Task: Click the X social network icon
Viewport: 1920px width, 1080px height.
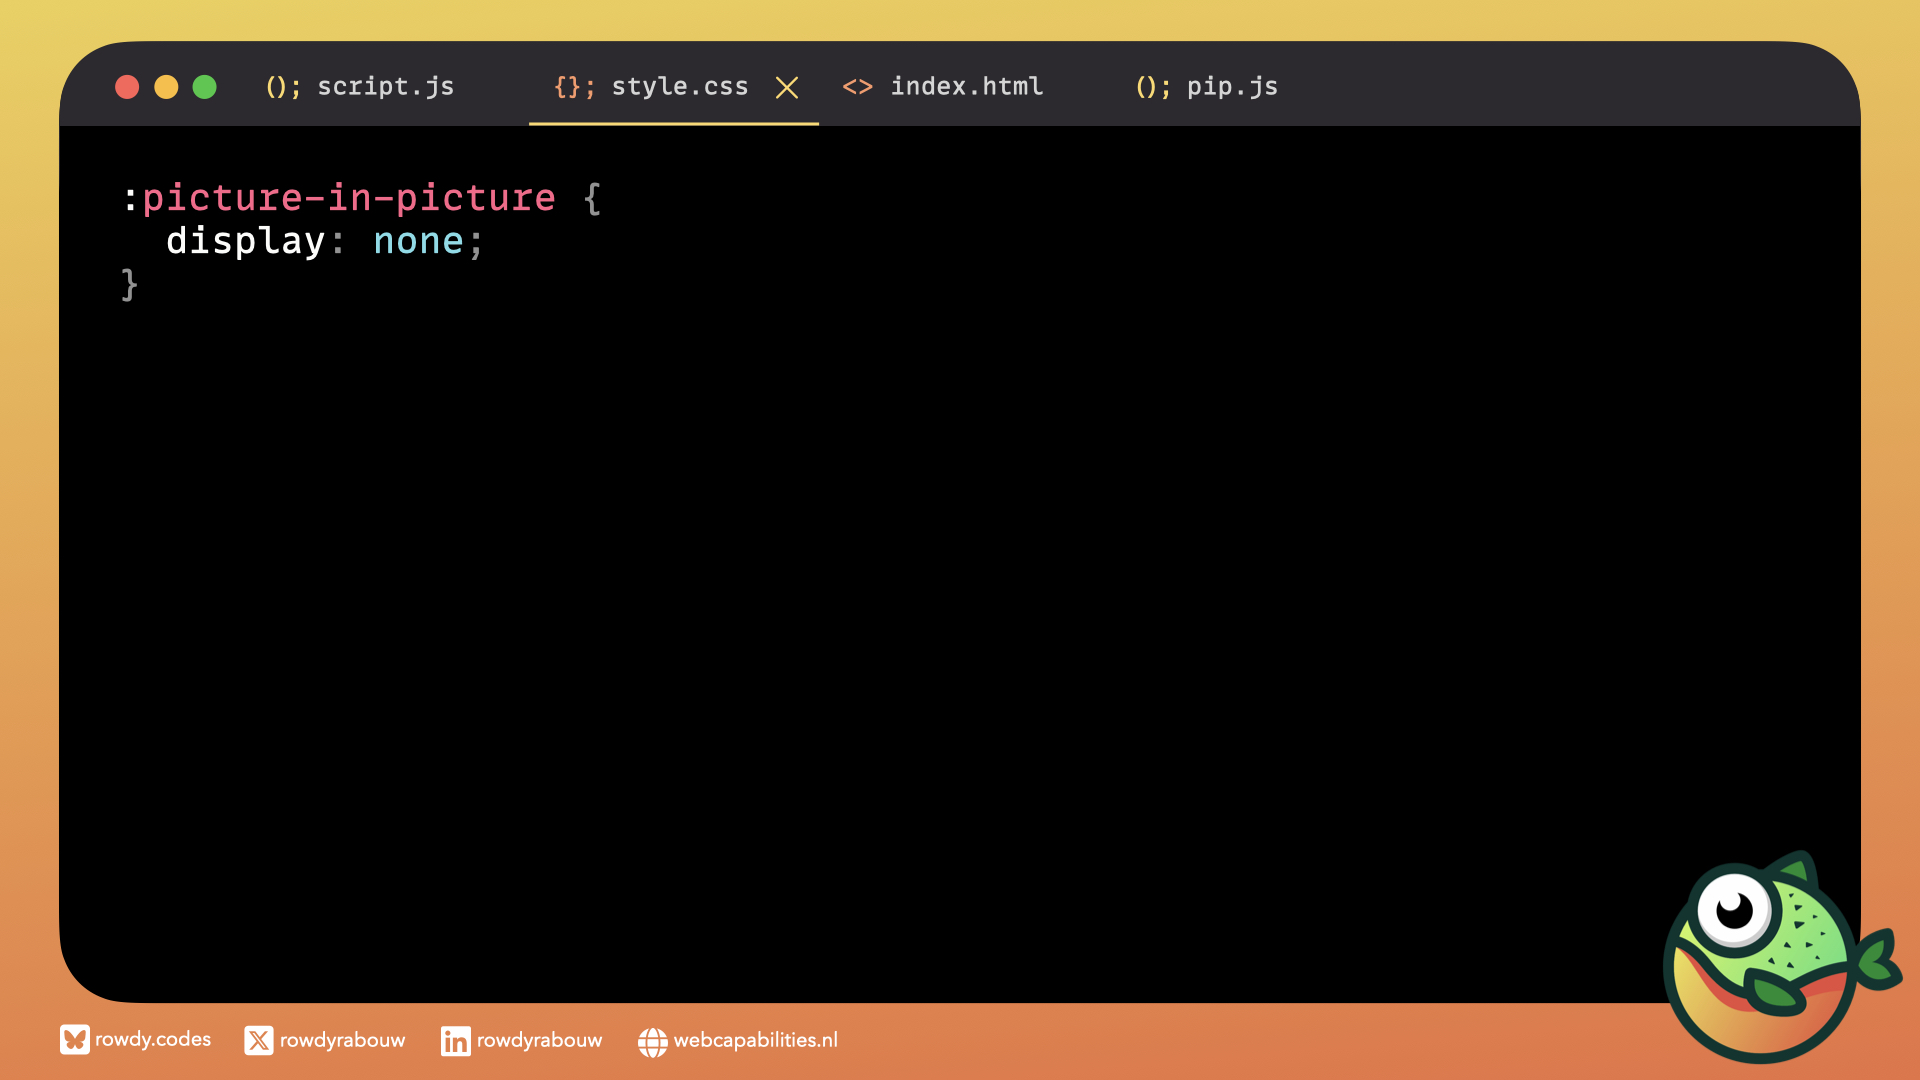Action: [x=258, y=1041]
